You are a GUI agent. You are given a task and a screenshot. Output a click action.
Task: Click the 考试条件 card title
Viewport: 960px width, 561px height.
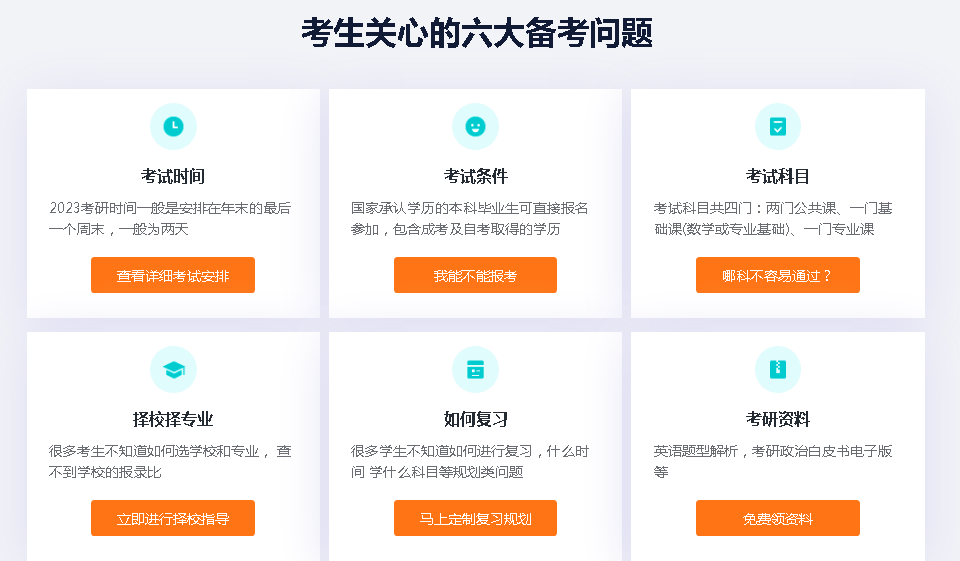pyautogui.click(x=476, y=176)
